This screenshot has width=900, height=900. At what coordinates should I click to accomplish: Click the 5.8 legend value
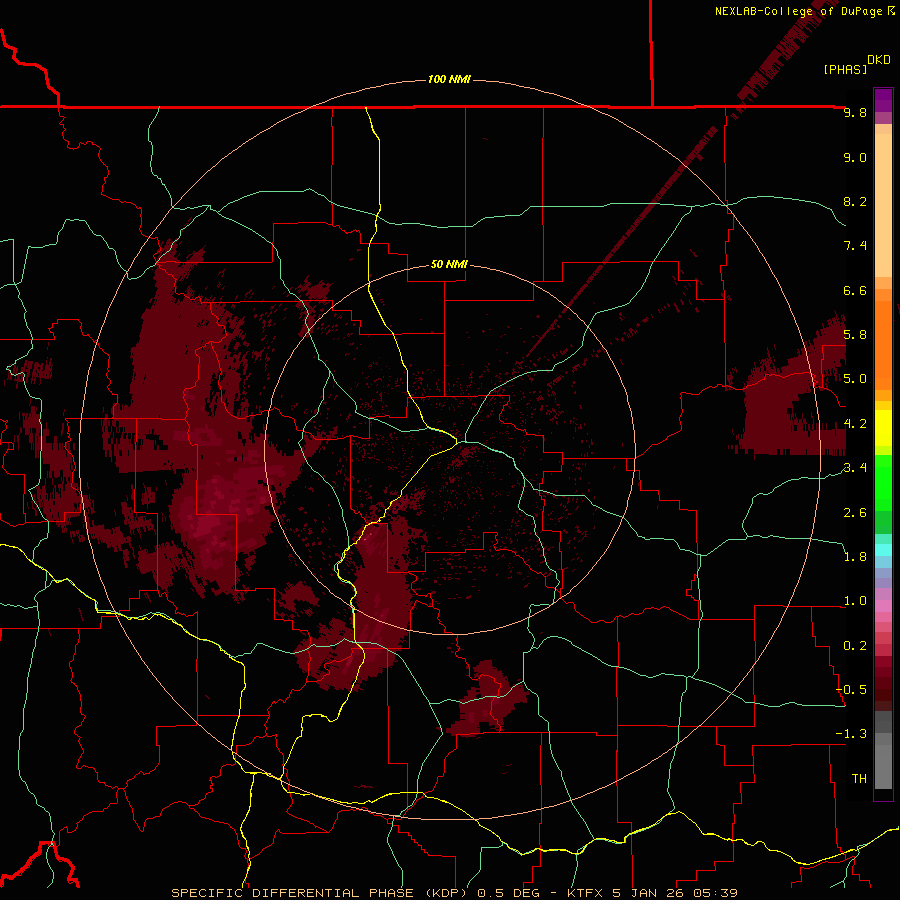(855, 335)
